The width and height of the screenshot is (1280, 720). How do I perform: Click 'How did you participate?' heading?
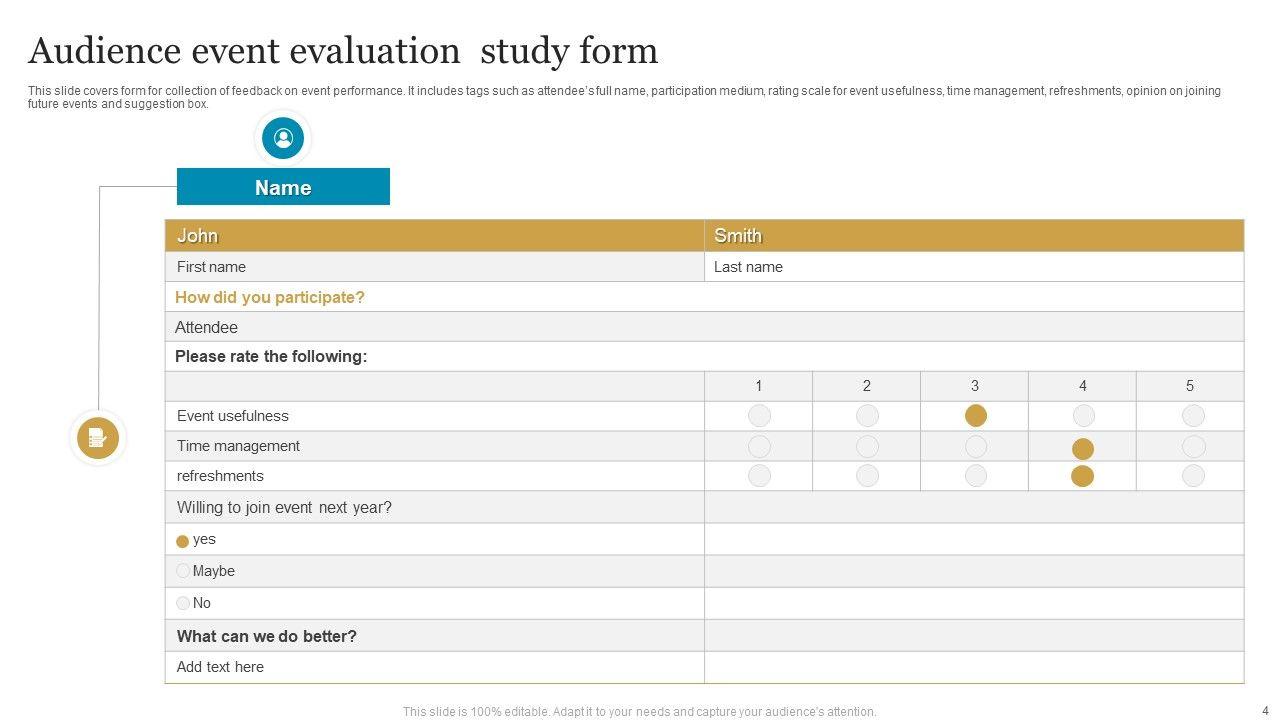tap(270, 297)
